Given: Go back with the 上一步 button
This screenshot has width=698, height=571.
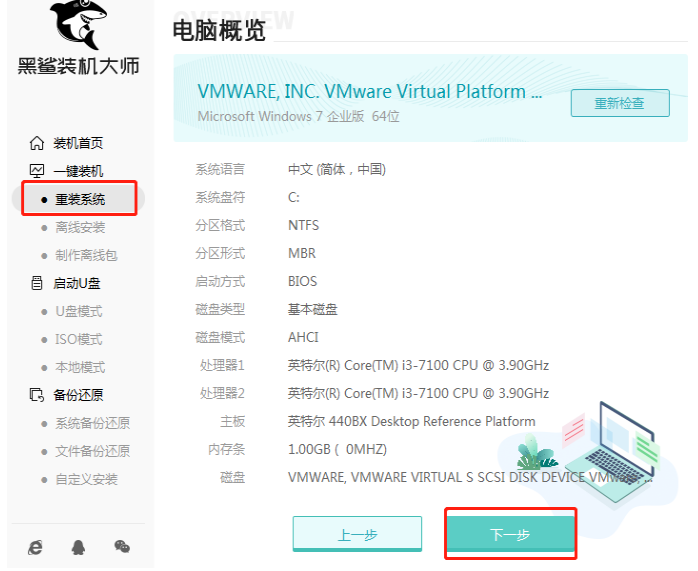Looking at the screenshot, I should click(357, 534).
